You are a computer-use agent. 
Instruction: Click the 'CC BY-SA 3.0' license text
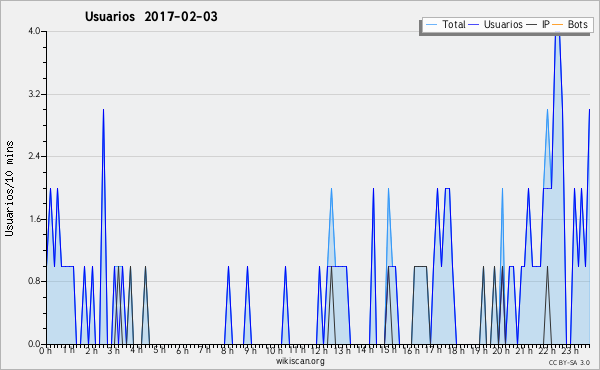569,362
